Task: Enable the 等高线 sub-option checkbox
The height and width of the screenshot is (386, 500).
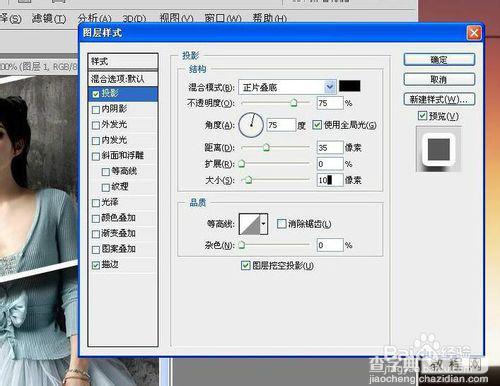Action: (106, 172)
